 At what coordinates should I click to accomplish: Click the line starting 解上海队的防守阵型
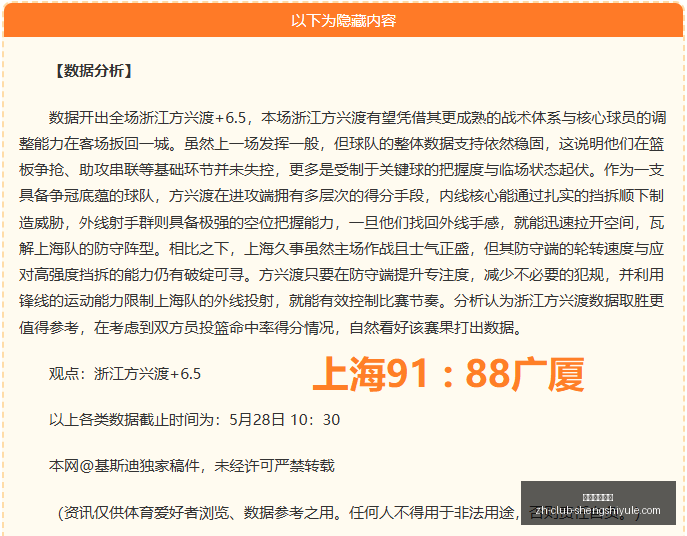tap(341, 249)
